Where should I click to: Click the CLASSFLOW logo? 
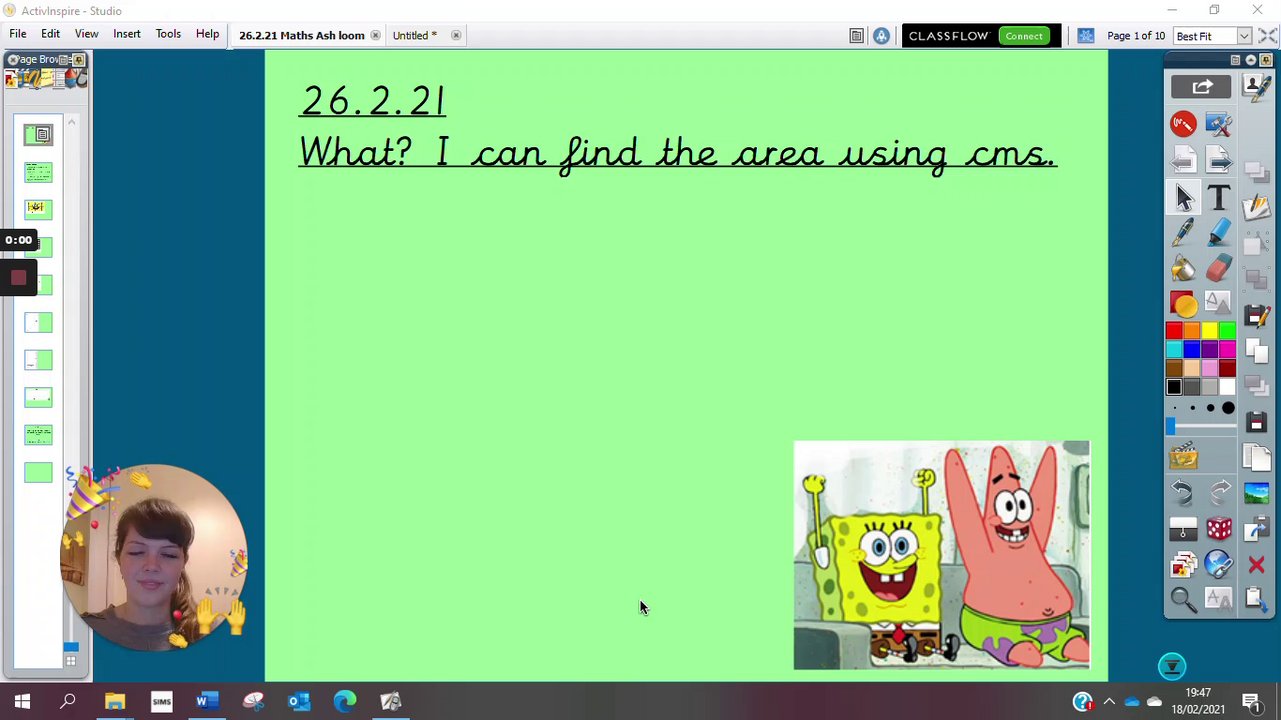click(x=948, y=36)
